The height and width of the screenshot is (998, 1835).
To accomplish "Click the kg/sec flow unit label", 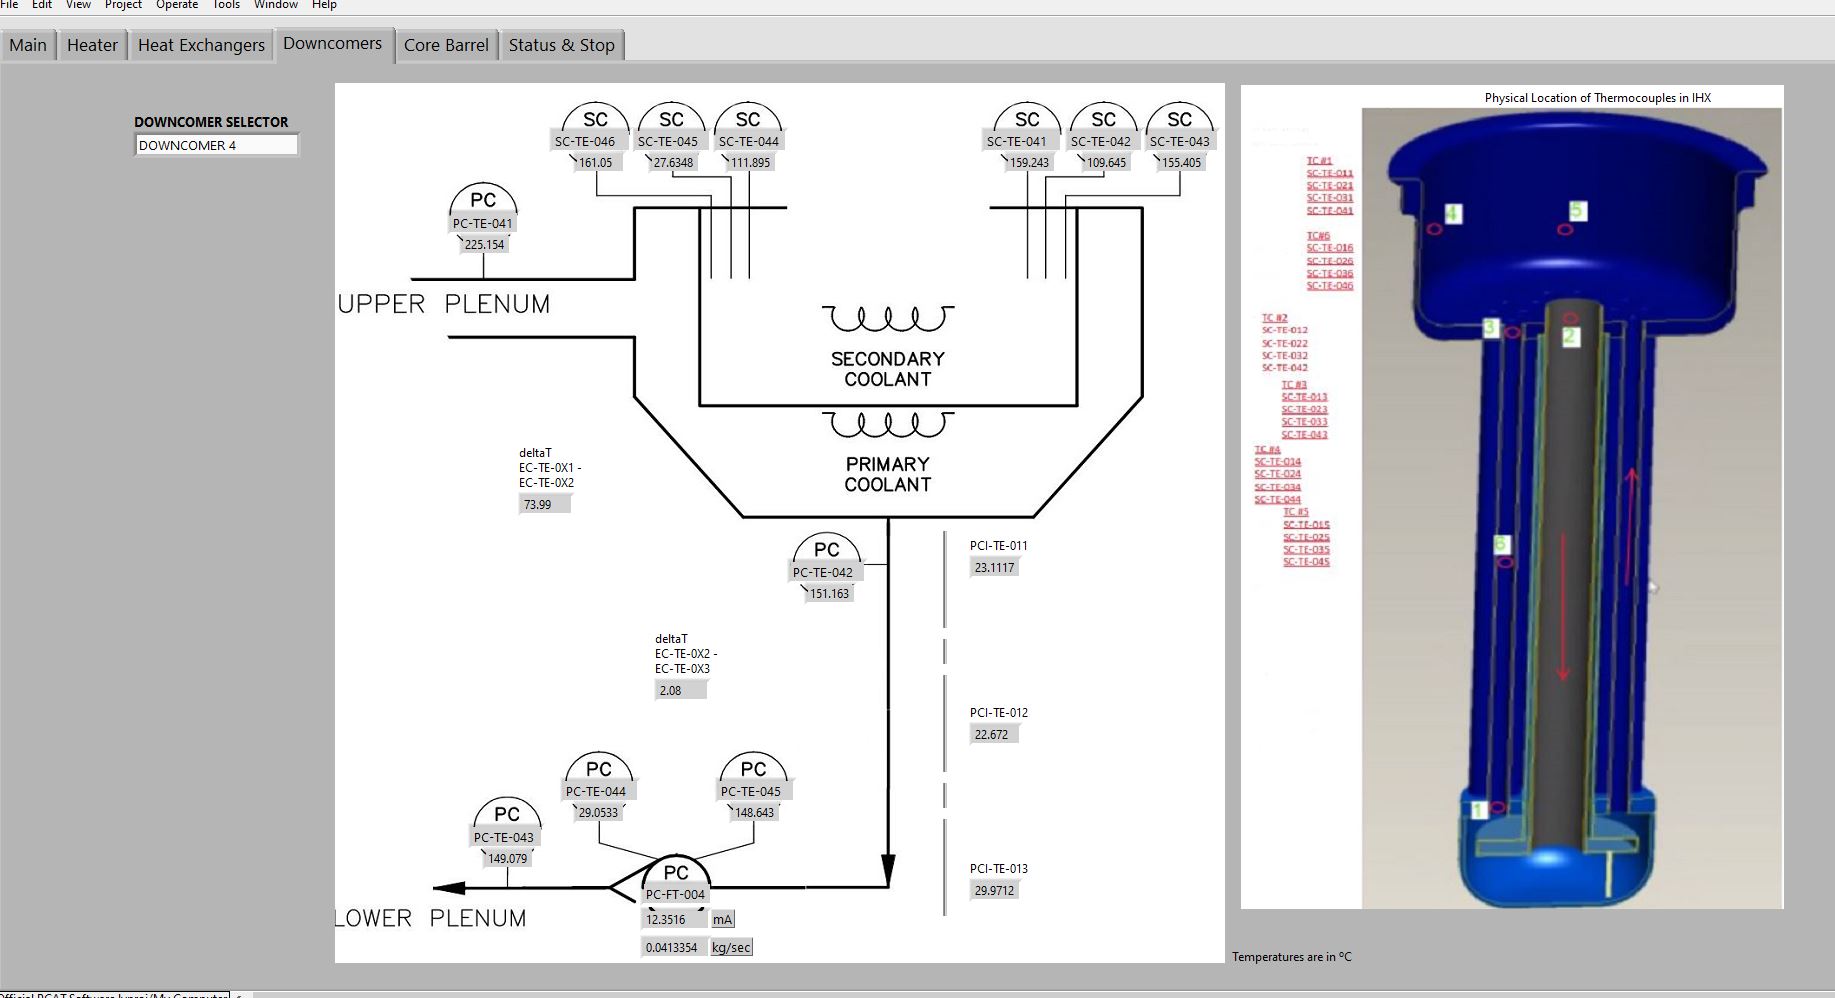I will [731, 947].
